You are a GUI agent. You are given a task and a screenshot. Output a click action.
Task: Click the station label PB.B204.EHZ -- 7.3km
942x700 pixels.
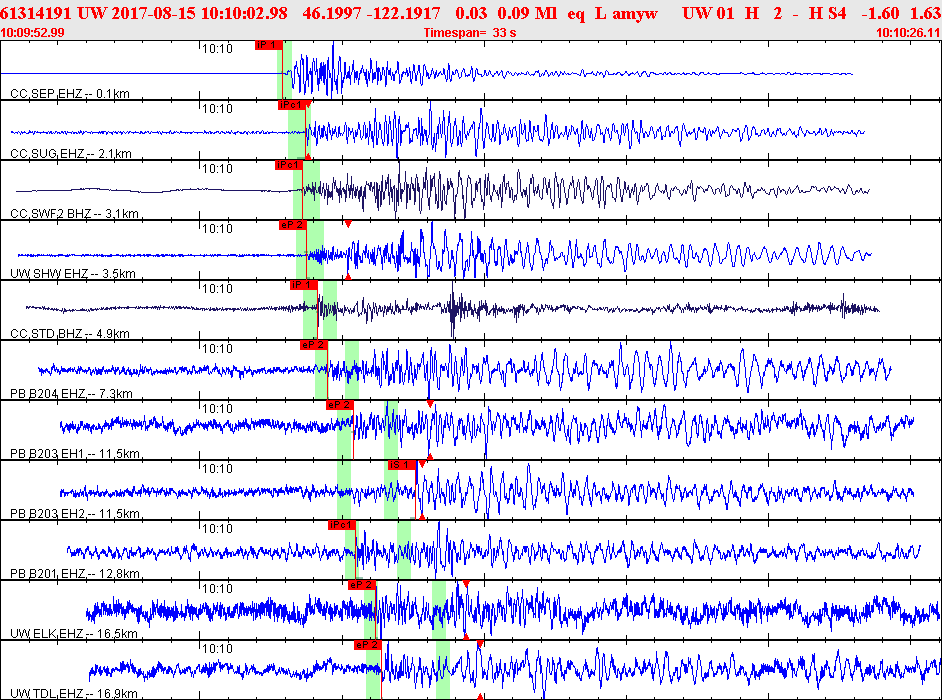pyautogui.click(x=71, y=394)
